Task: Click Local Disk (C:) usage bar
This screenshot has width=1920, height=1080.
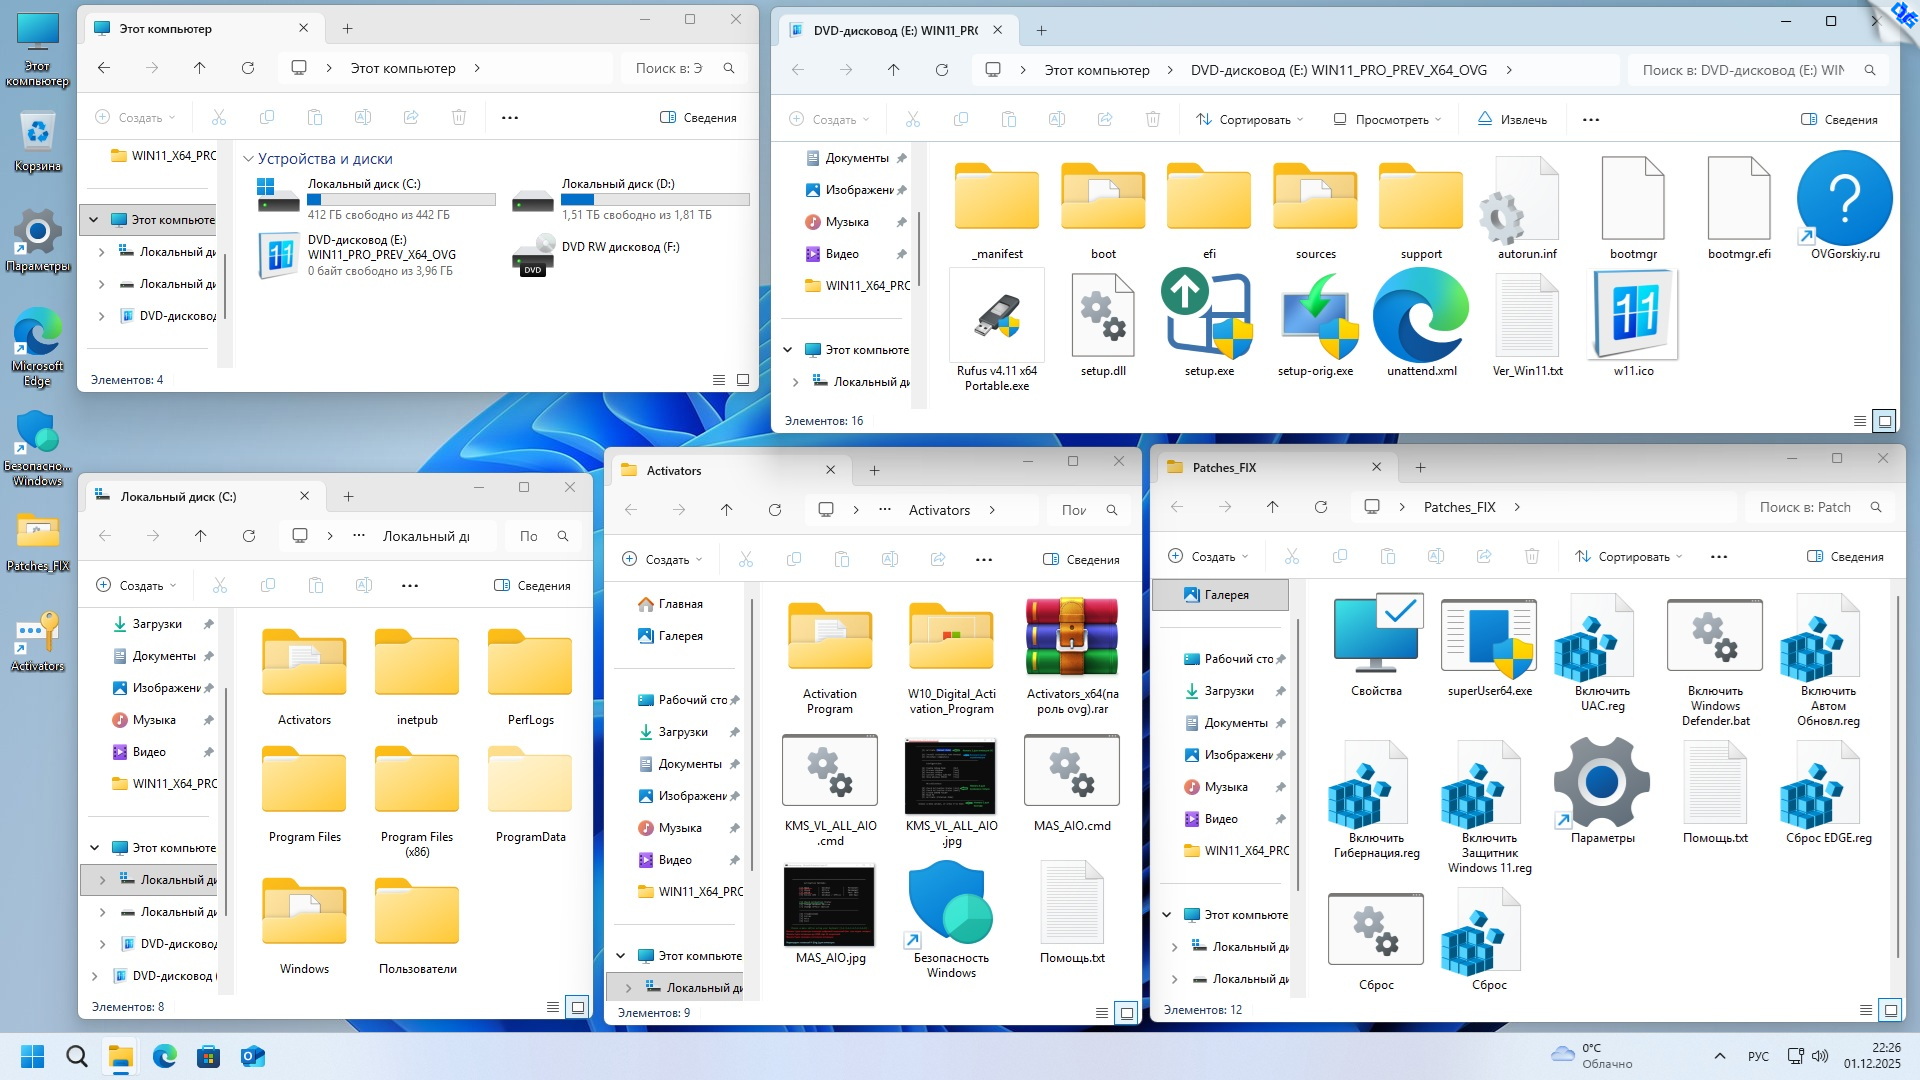Action: click(x=401, y=199)
